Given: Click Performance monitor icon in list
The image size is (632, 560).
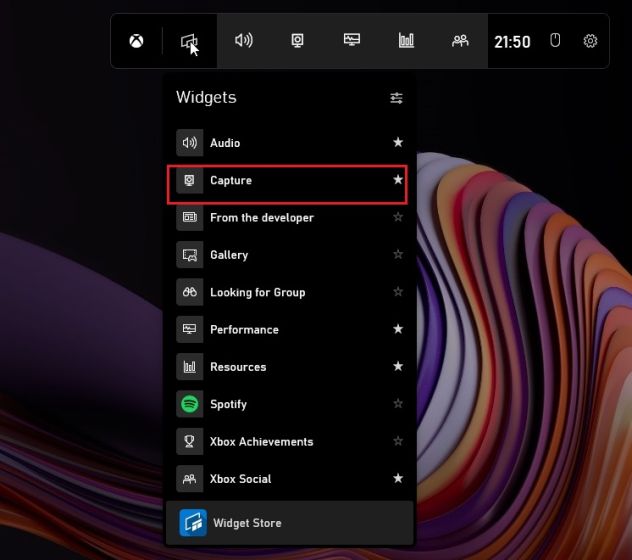Looking at the screenshot, I should tap(189, 329).
